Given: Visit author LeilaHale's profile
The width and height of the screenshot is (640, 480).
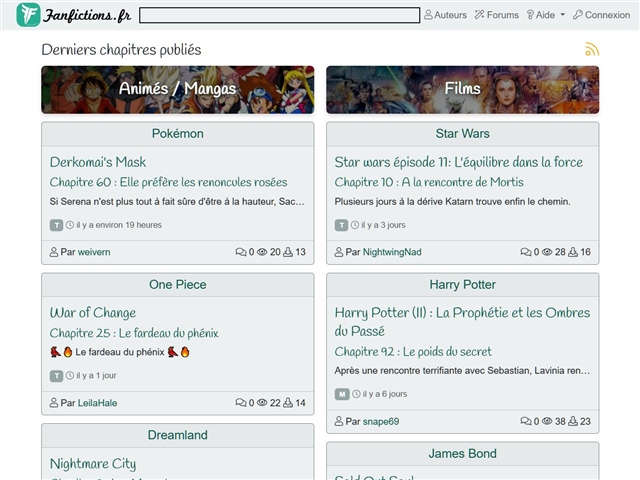Looking at the screenshot, I should (97, 403).
